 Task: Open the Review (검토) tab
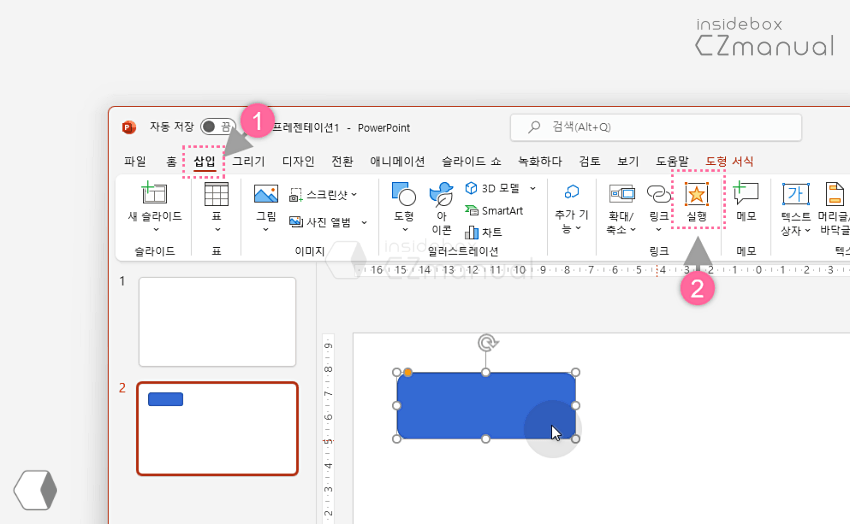click(x=589, y=161)
